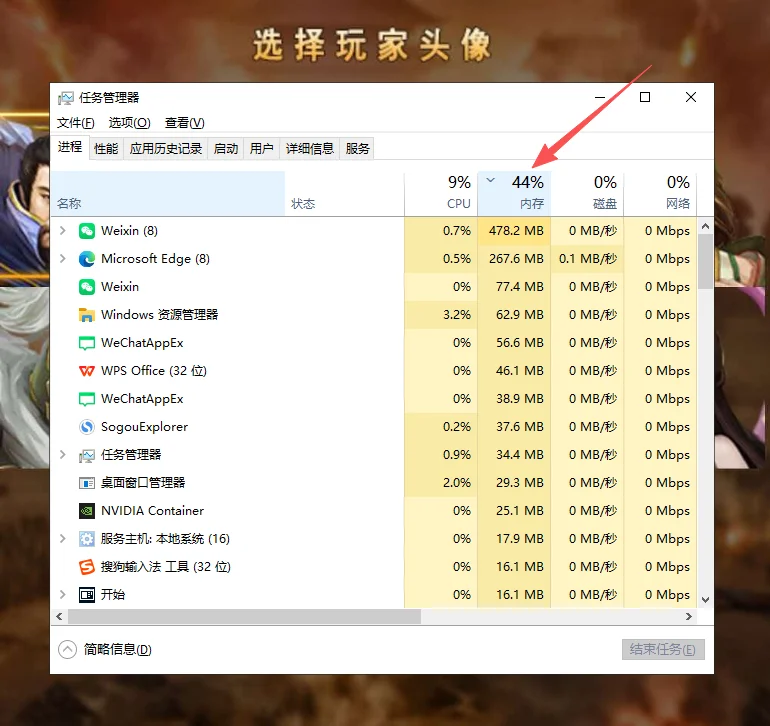This screenshot has height=726, width=770.
Task: Switch to the 应用历史记录 tab
Action: tap(166, 148)
